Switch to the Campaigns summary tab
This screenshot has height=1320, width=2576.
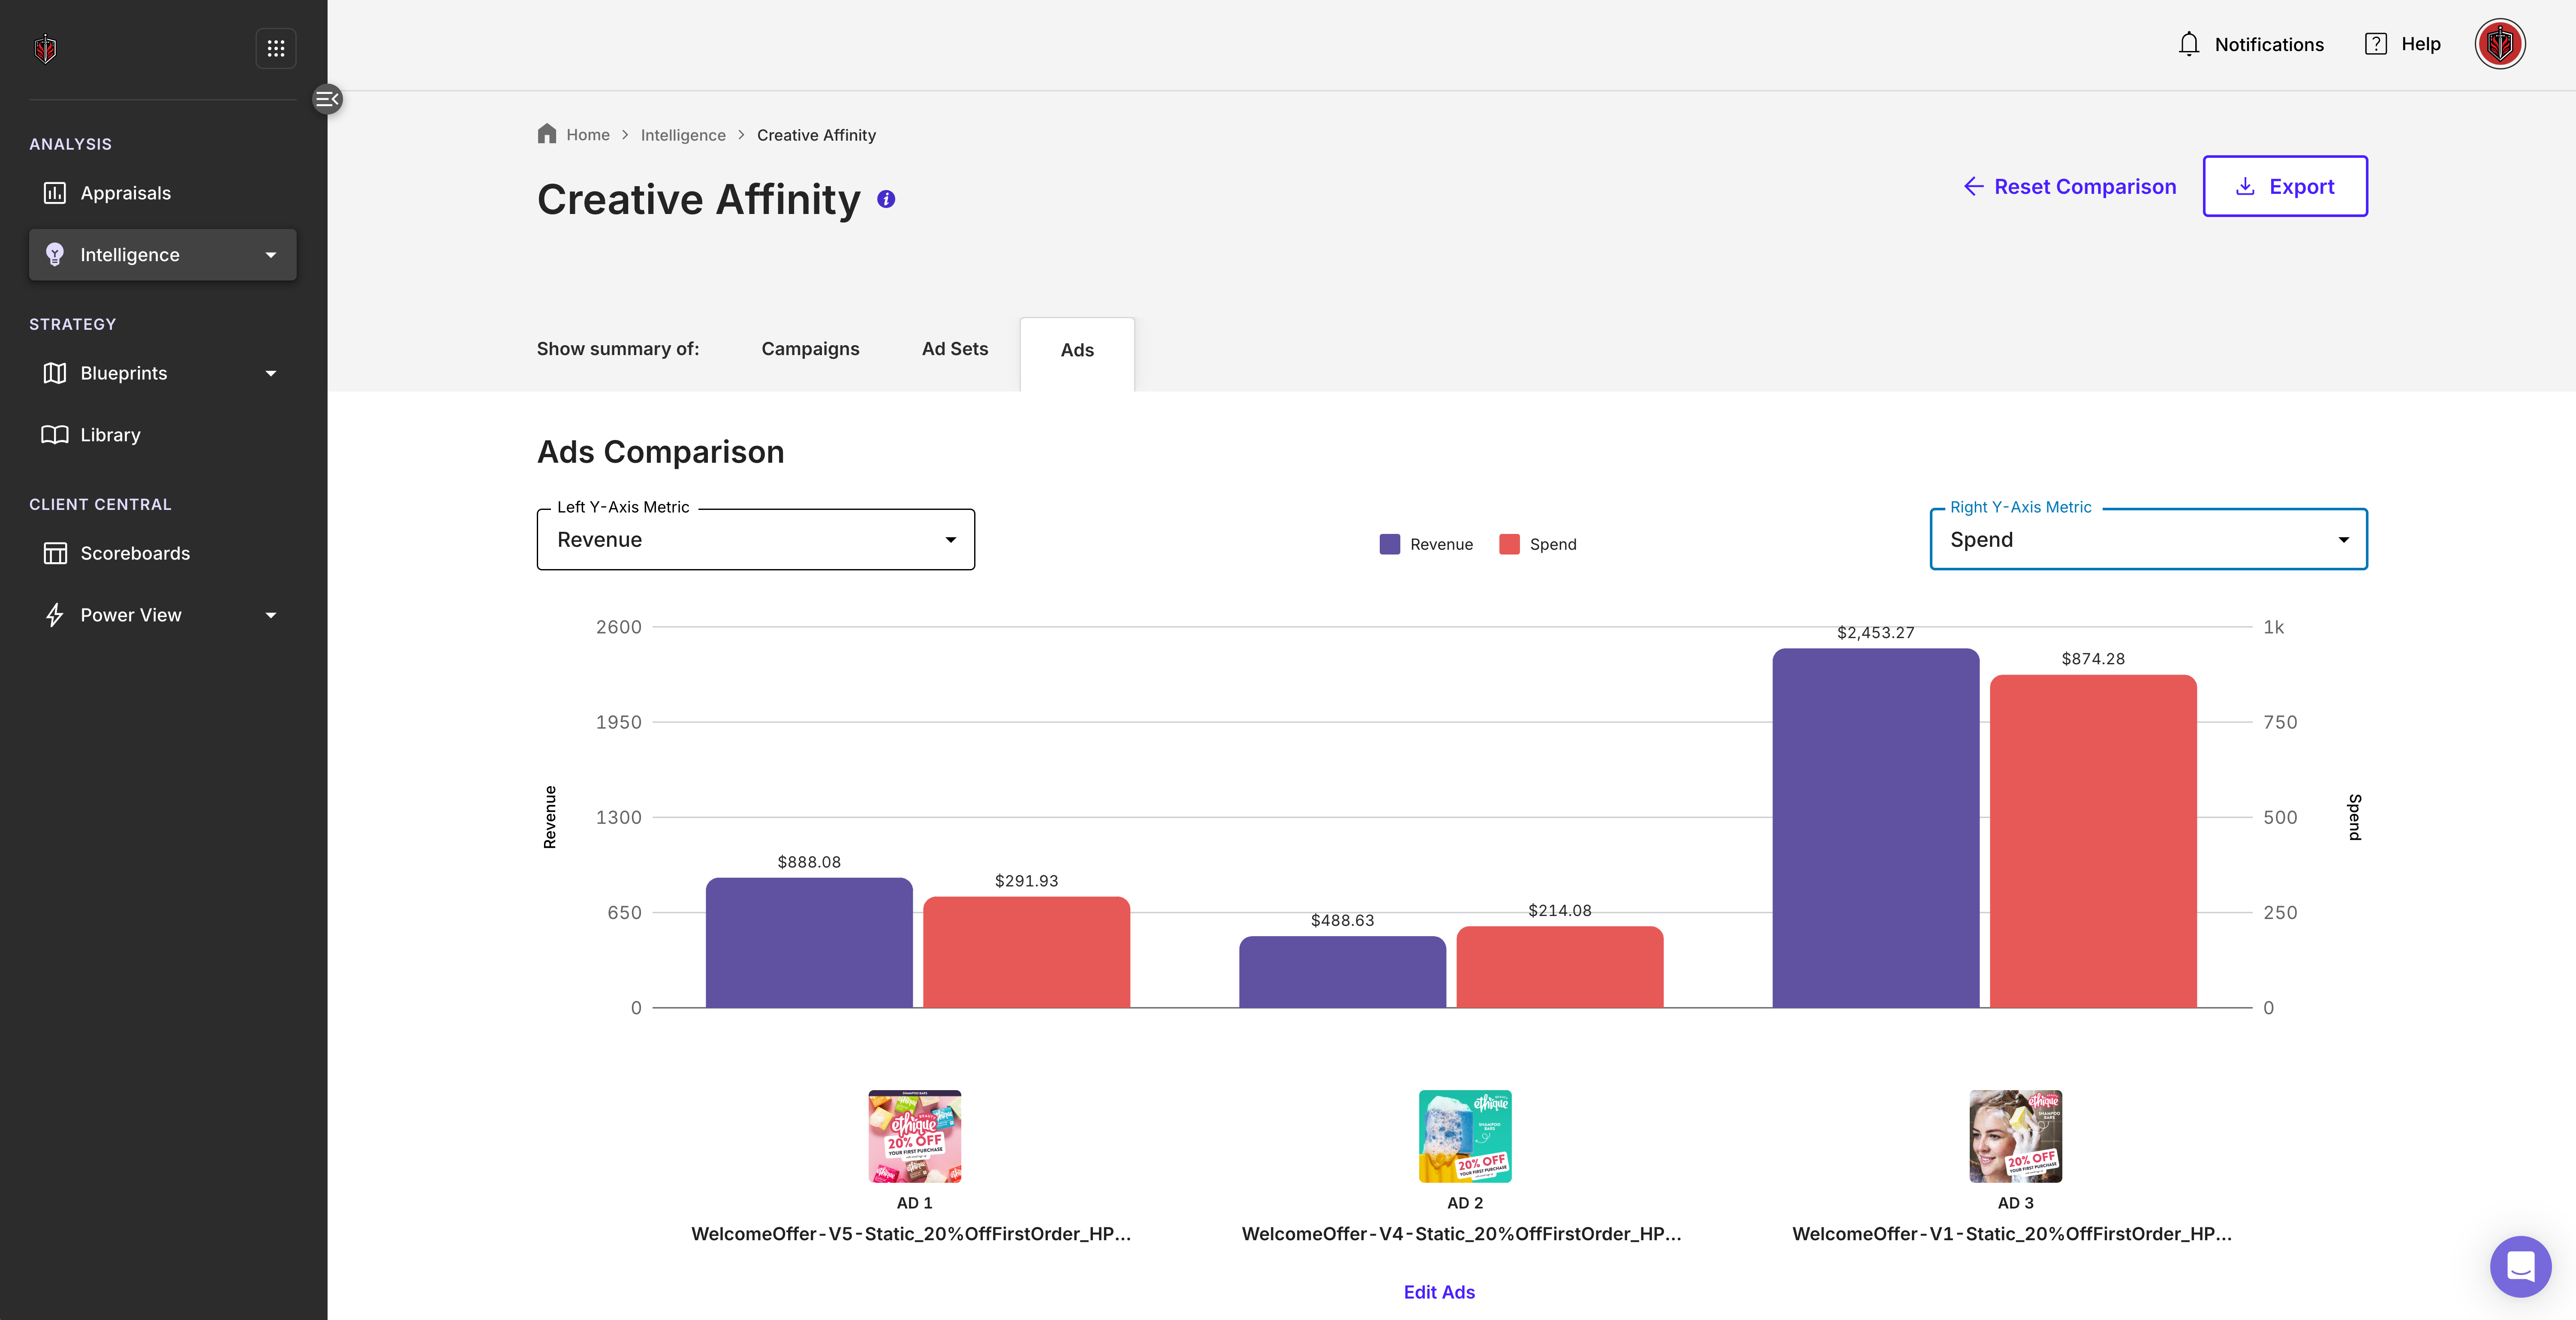click(810, 349)
